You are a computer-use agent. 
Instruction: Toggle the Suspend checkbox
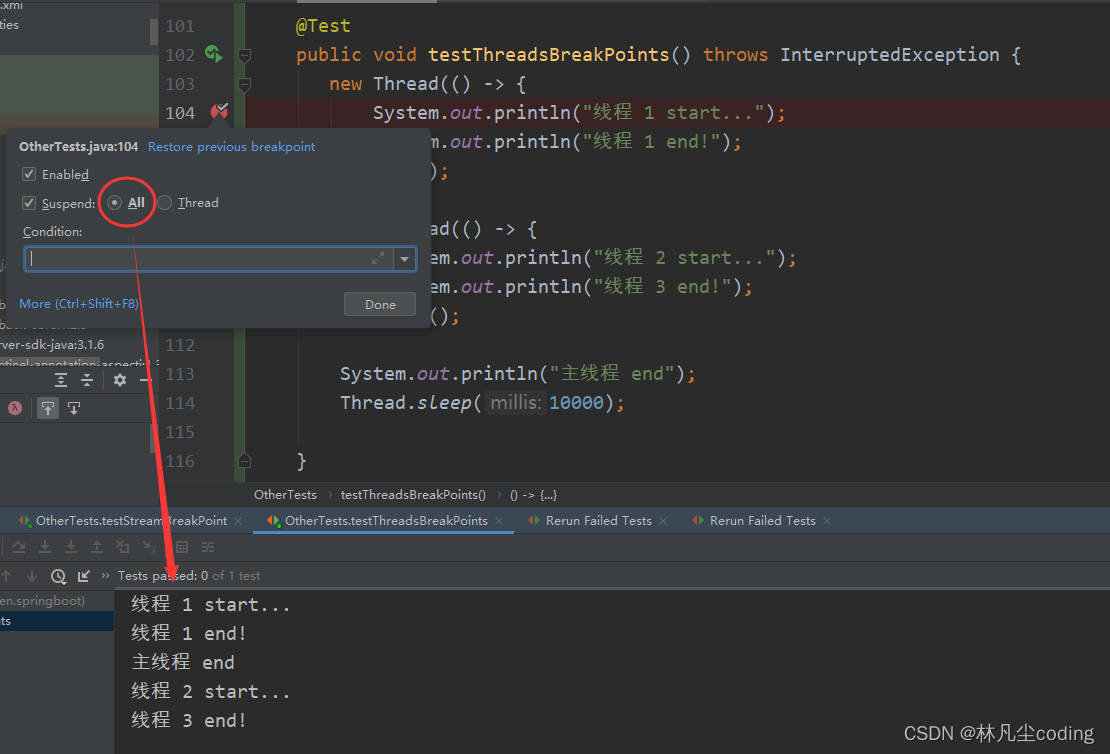point(29,203)
